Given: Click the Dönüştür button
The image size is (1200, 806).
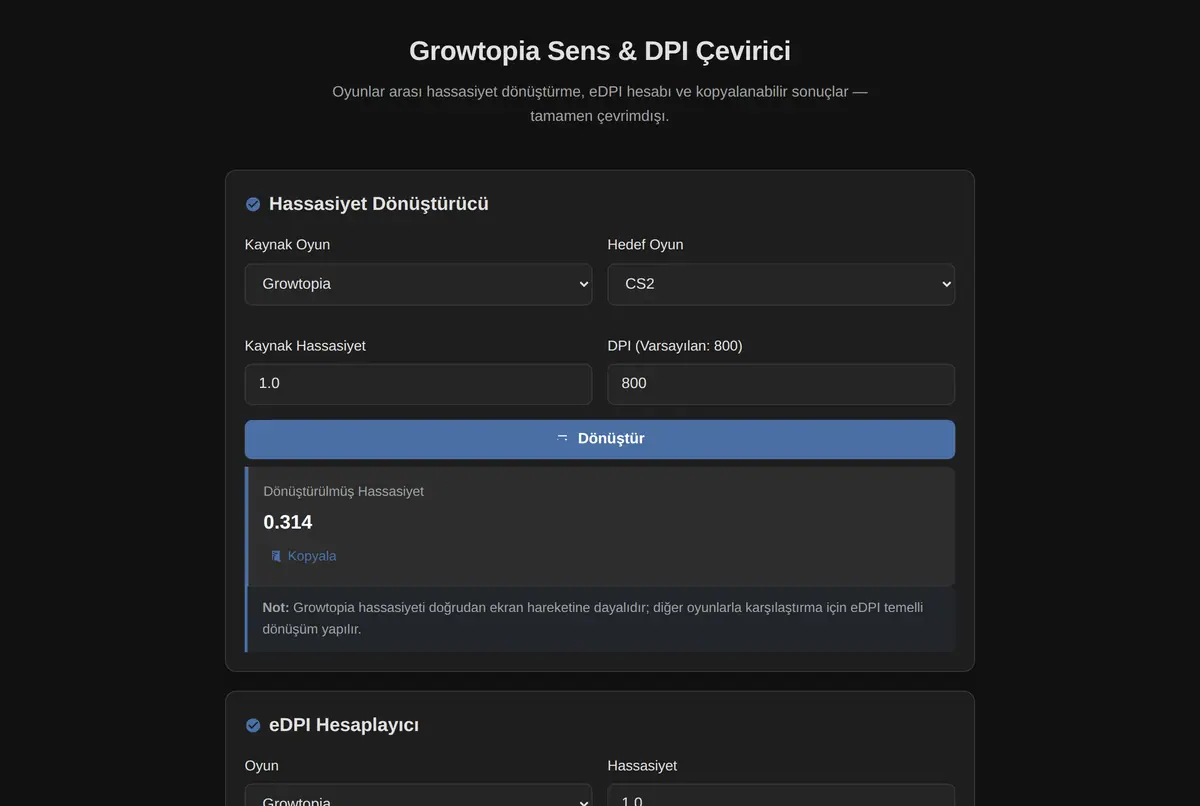Looking at the screenshot, I should pos(600,439).
